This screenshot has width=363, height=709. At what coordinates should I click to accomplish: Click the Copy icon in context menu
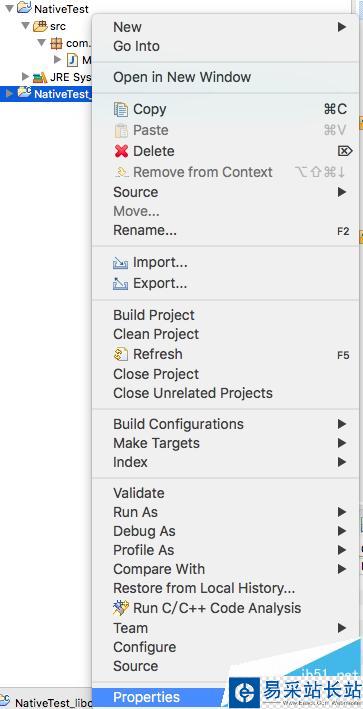click(x=121, y=109)
